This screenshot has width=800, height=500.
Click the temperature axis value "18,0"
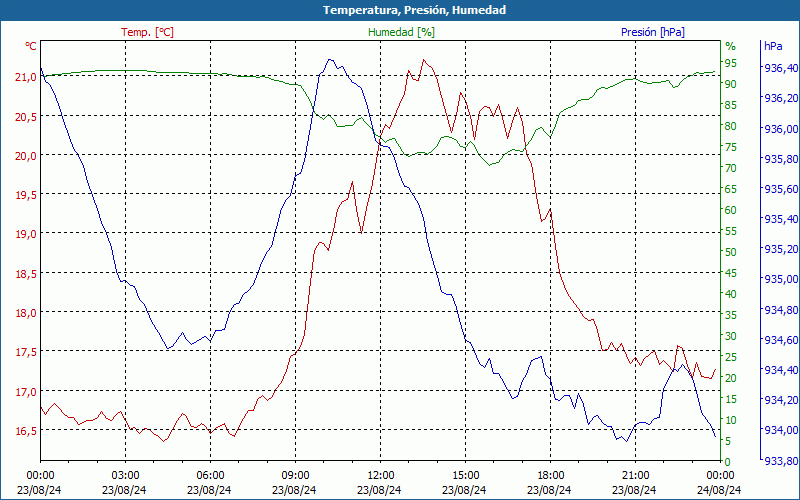click(x=25, y=313)
